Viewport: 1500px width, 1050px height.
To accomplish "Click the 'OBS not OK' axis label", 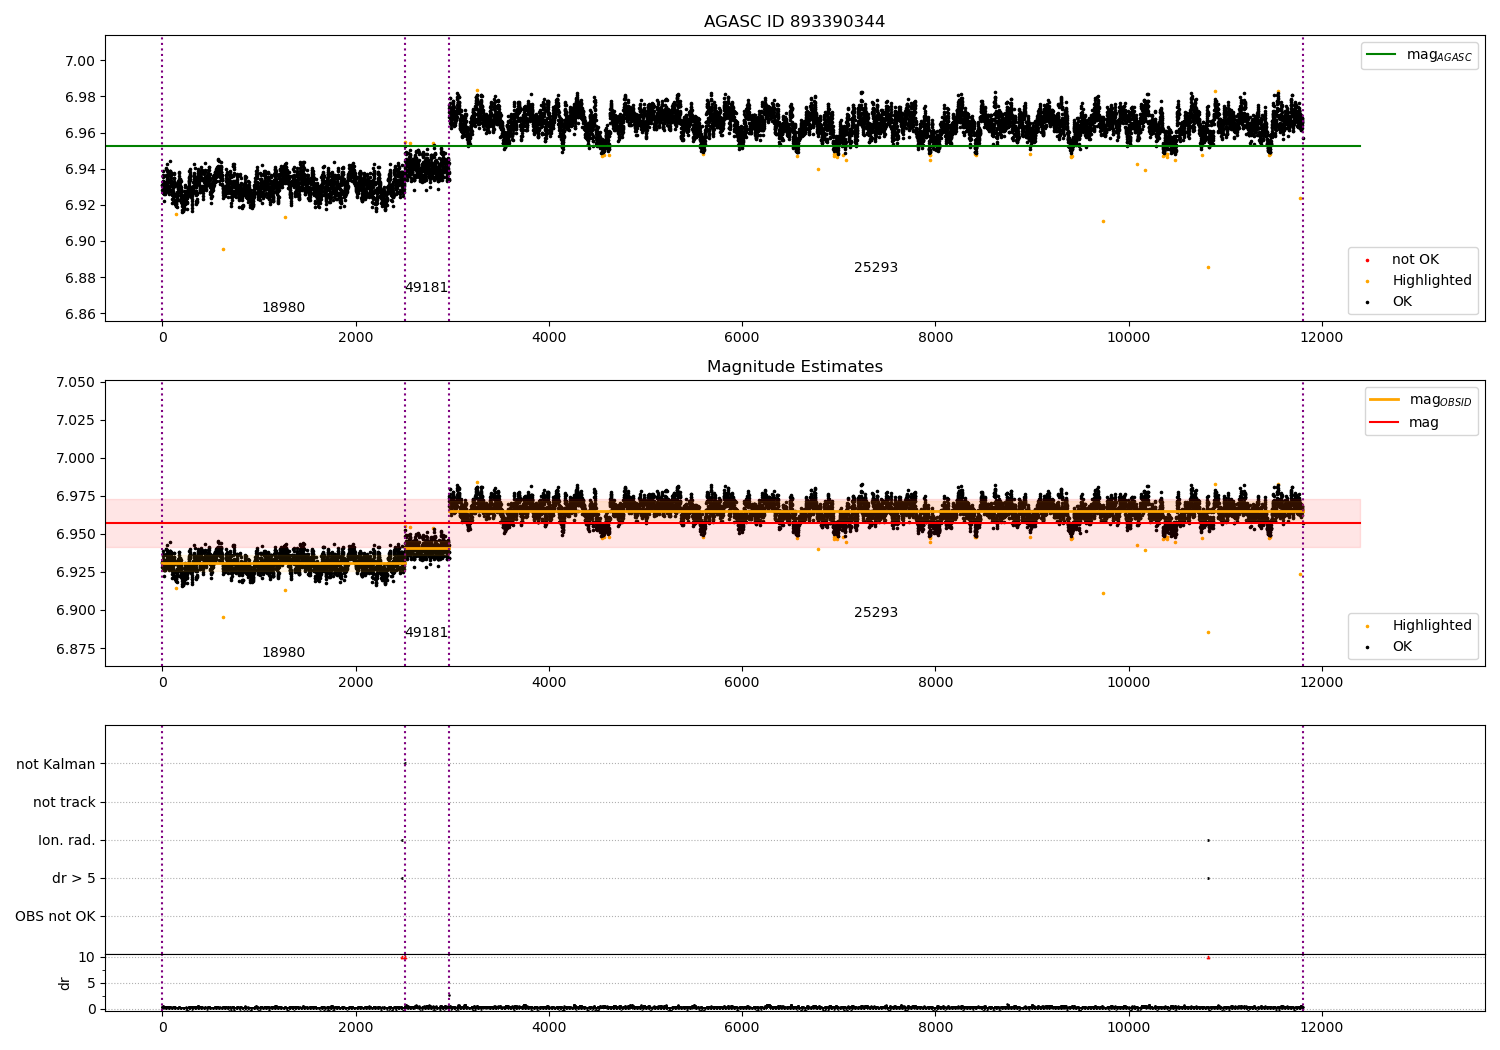I will click(x=55, y=916).
